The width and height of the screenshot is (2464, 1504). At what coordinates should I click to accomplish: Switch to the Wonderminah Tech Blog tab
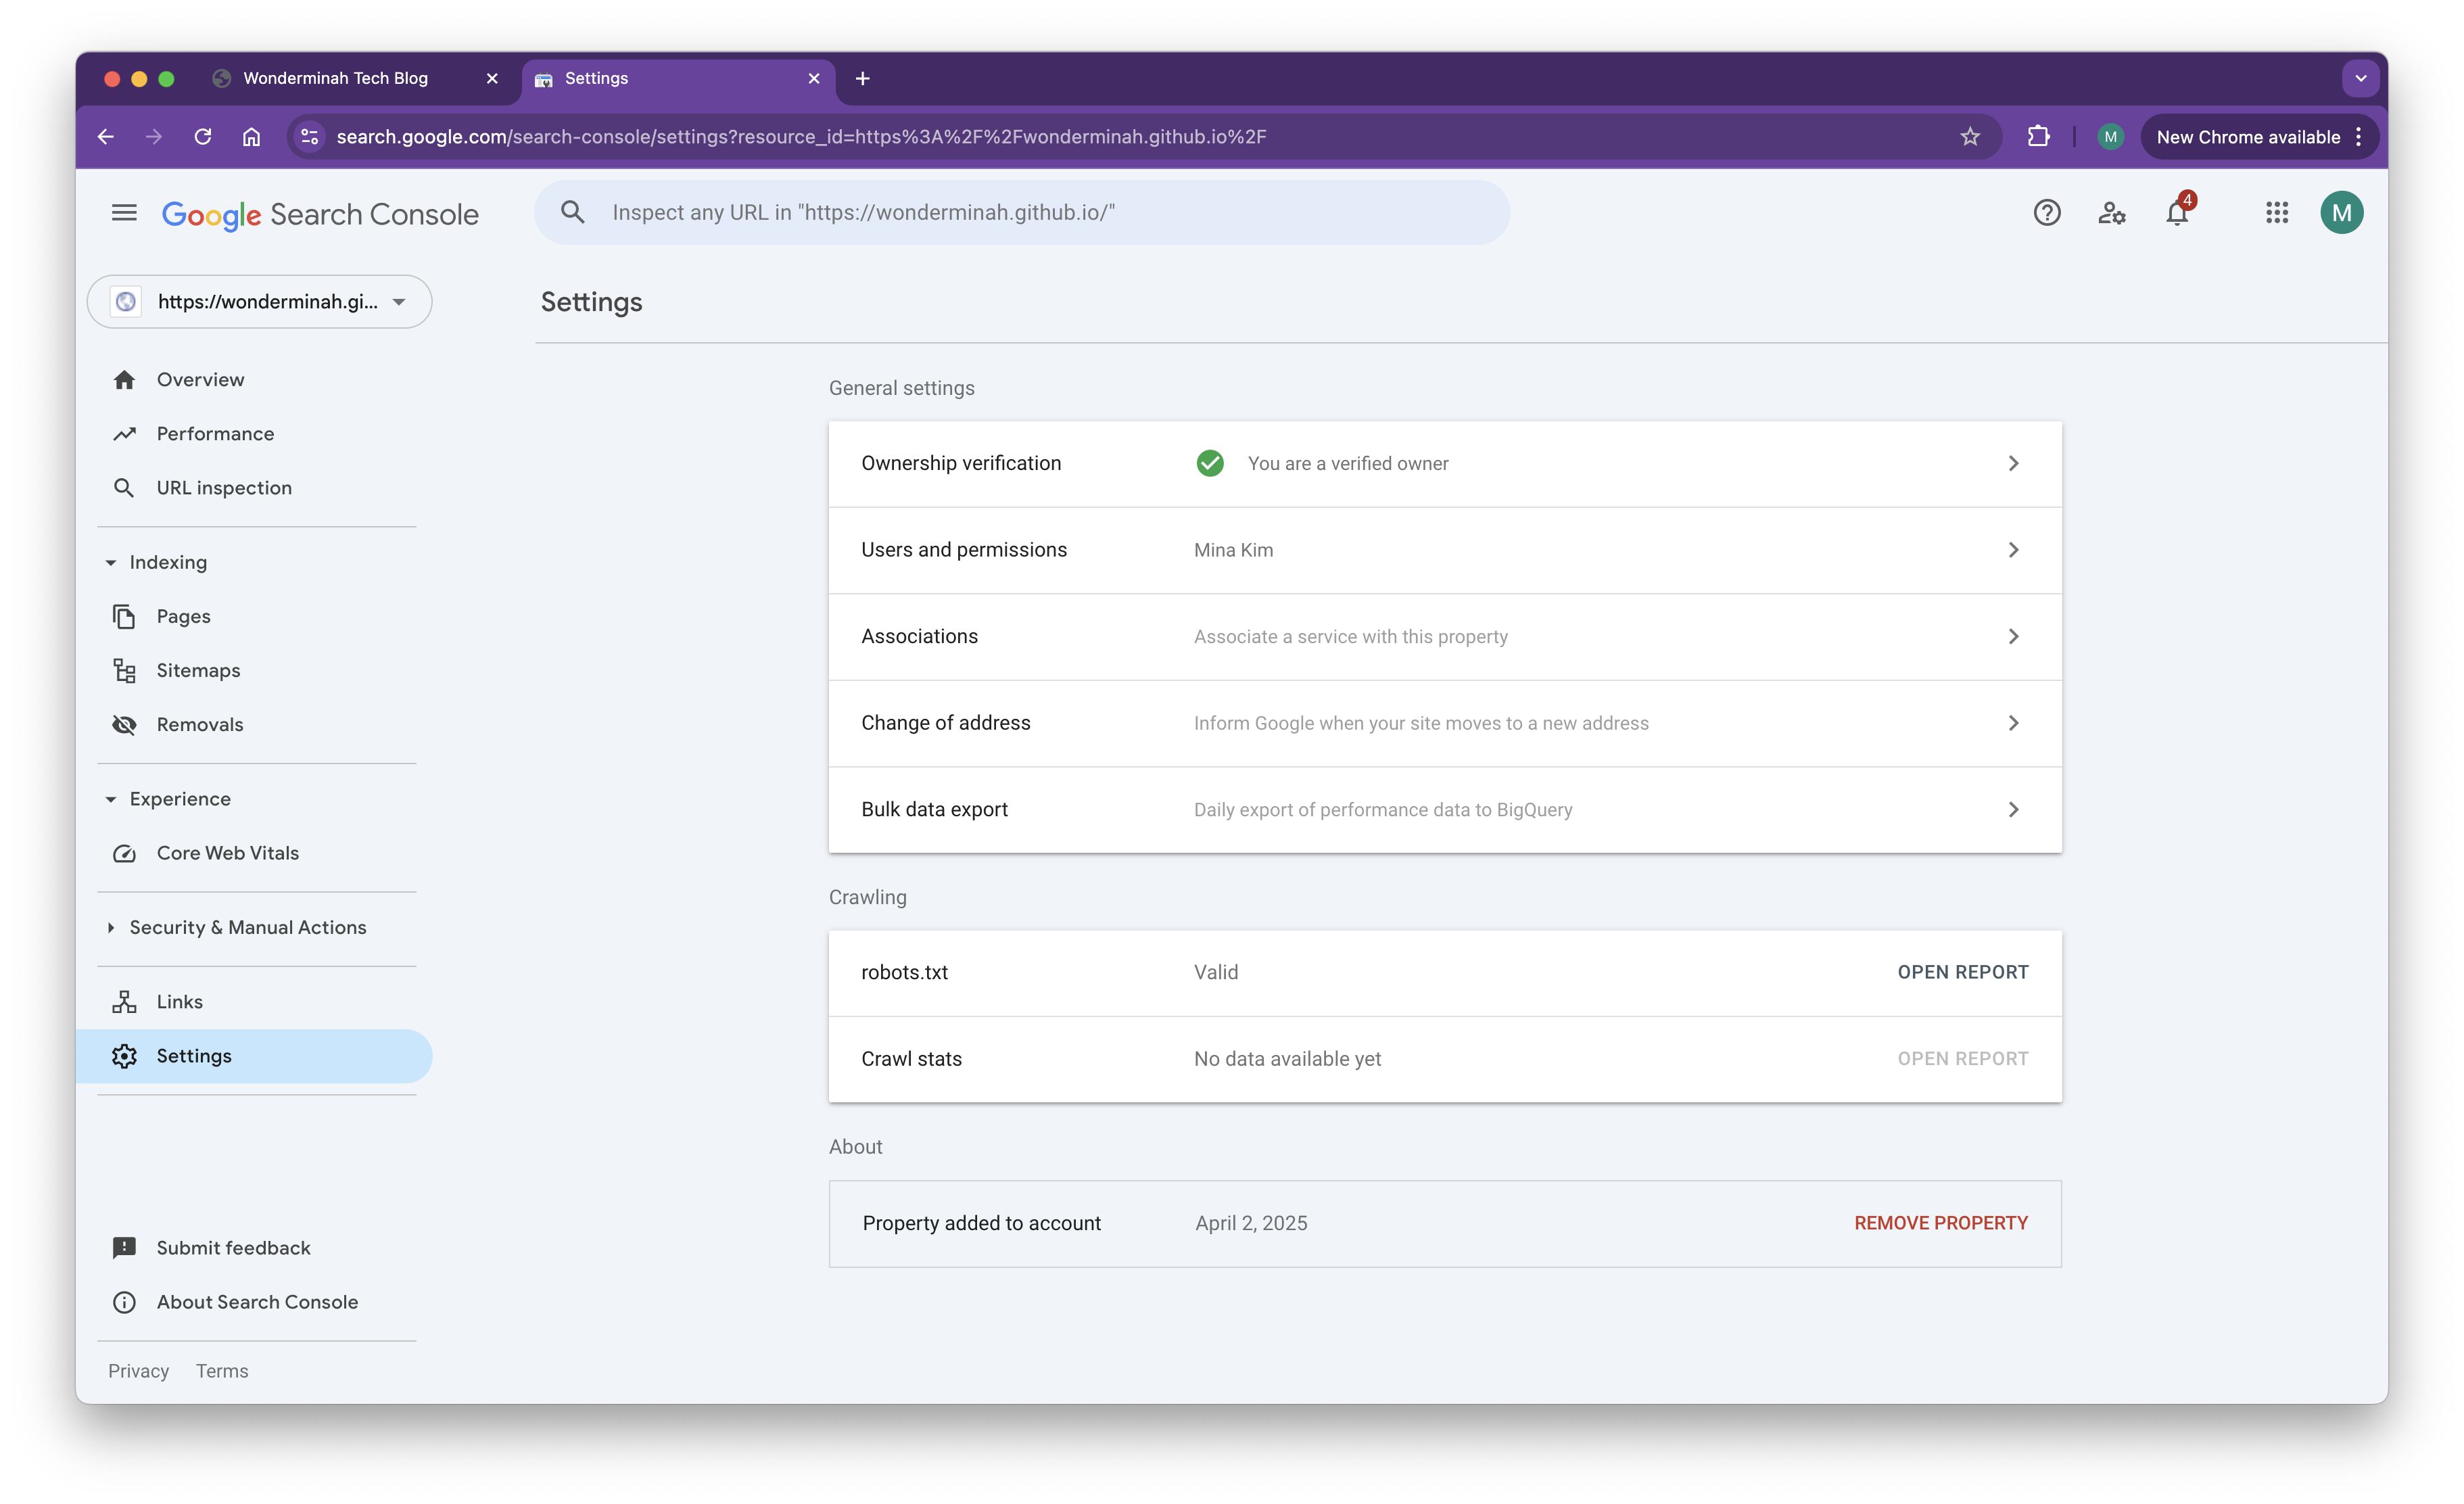pyautogui.click(x=336, y=78)
